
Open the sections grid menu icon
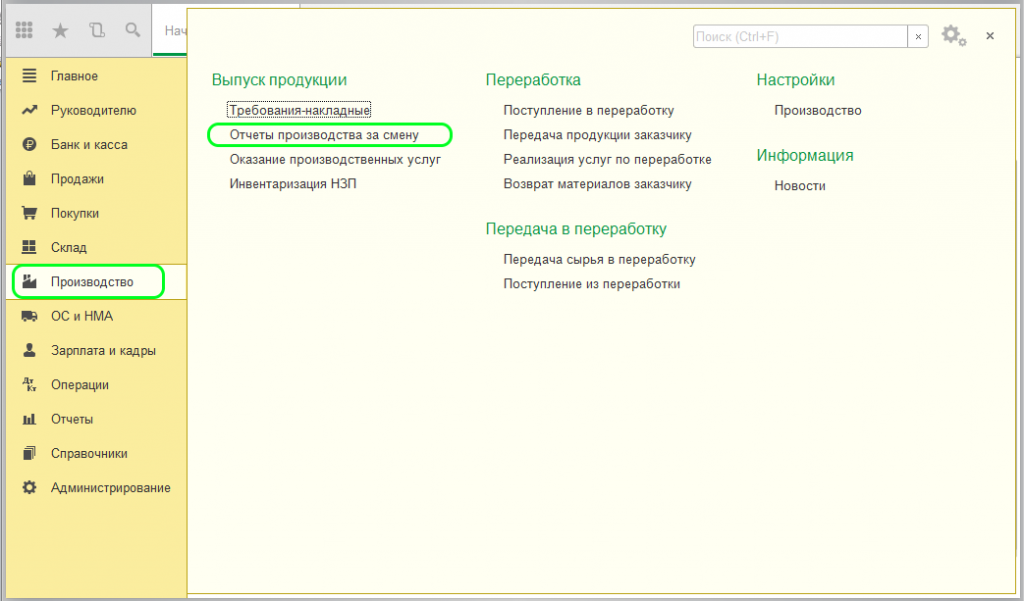tap(25, 31)
